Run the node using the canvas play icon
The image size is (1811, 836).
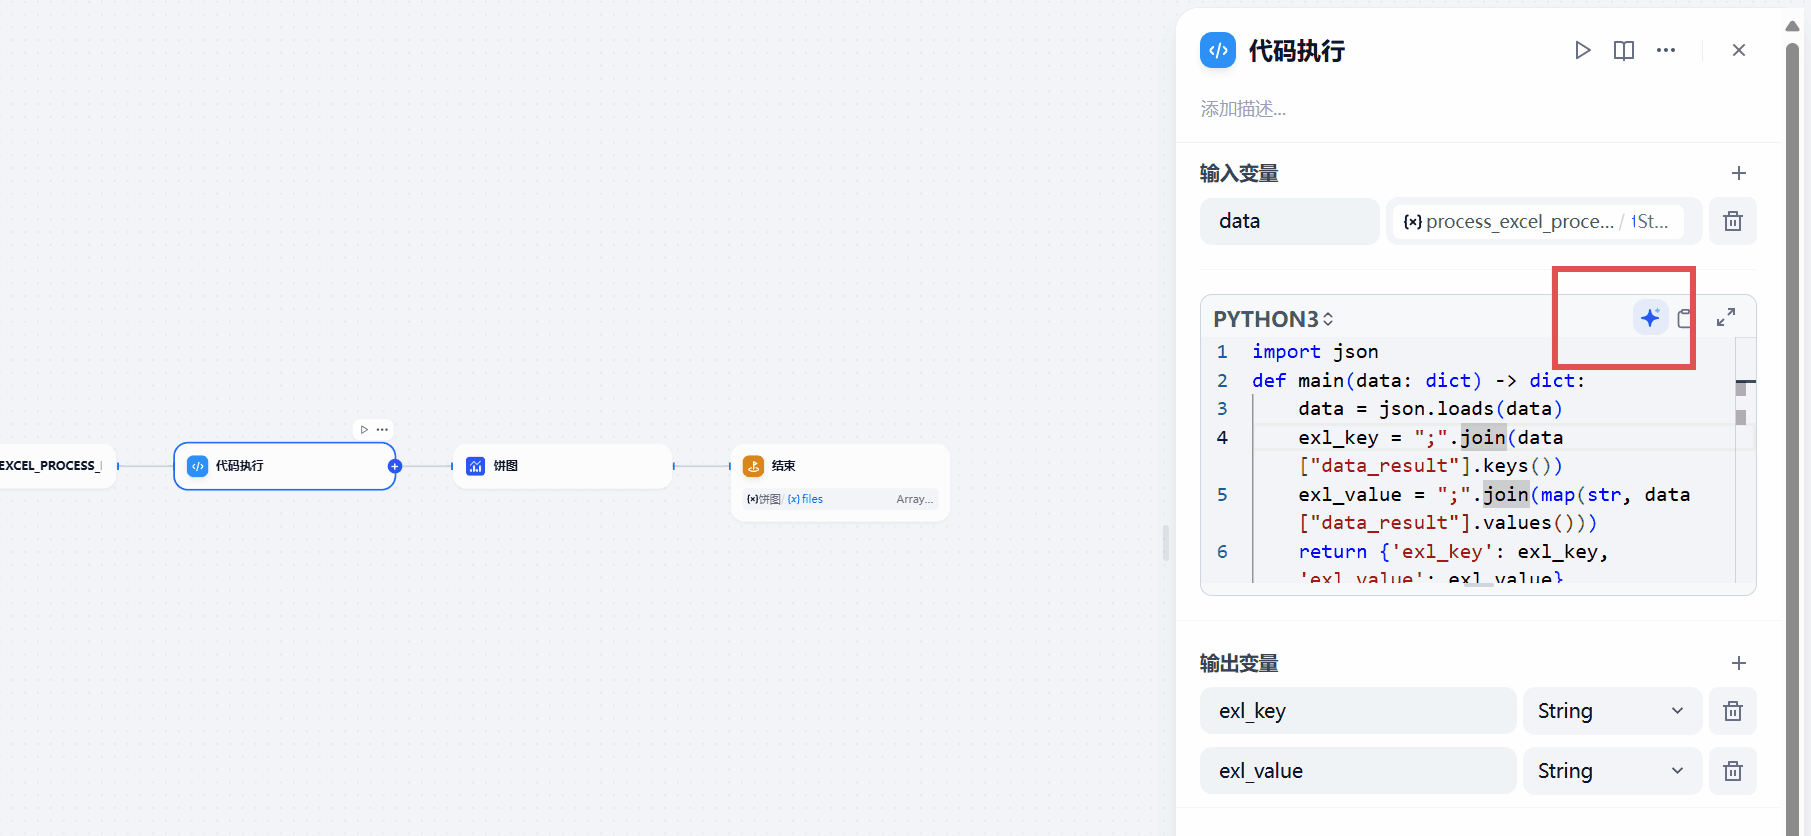(364, 429)
